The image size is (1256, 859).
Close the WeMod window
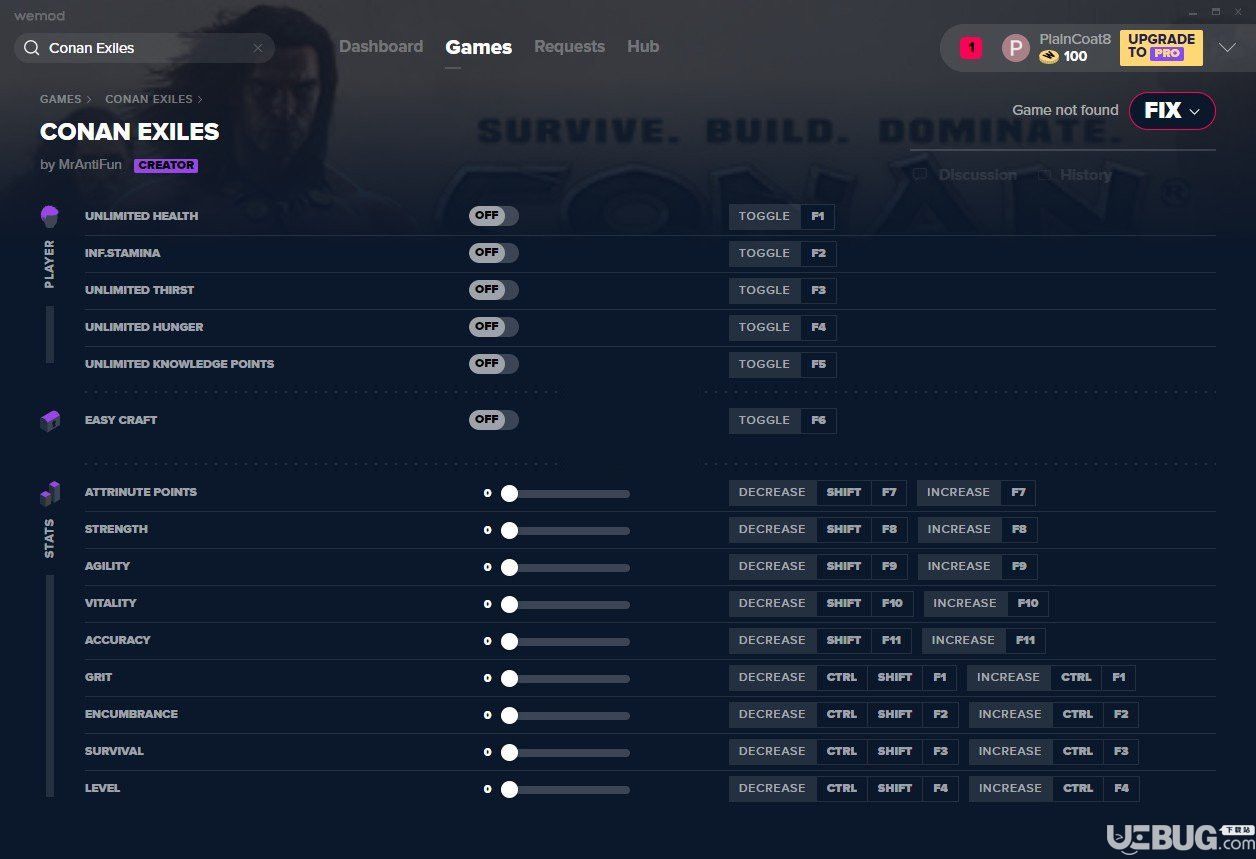point(1240,12)
